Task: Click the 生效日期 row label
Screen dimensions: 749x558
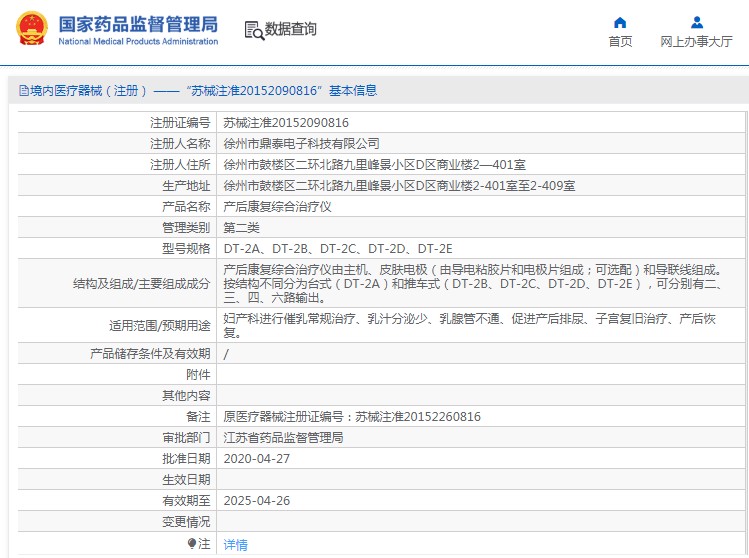Action: point(186,480)
